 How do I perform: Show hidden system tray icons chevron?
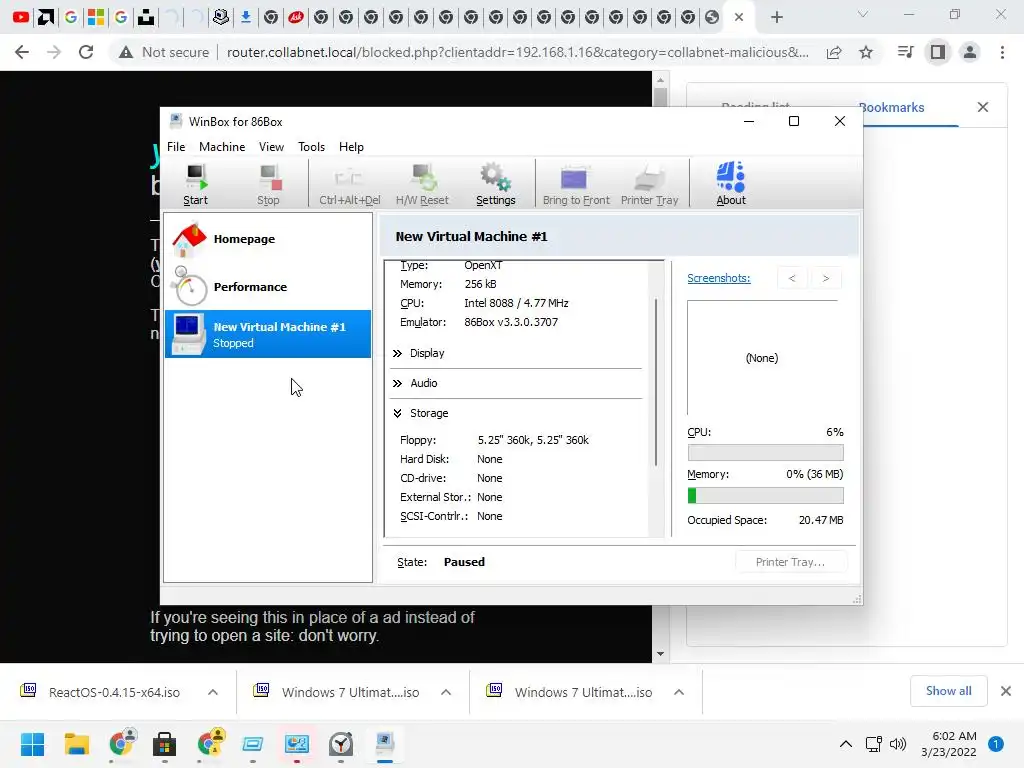tap(846, 744)
